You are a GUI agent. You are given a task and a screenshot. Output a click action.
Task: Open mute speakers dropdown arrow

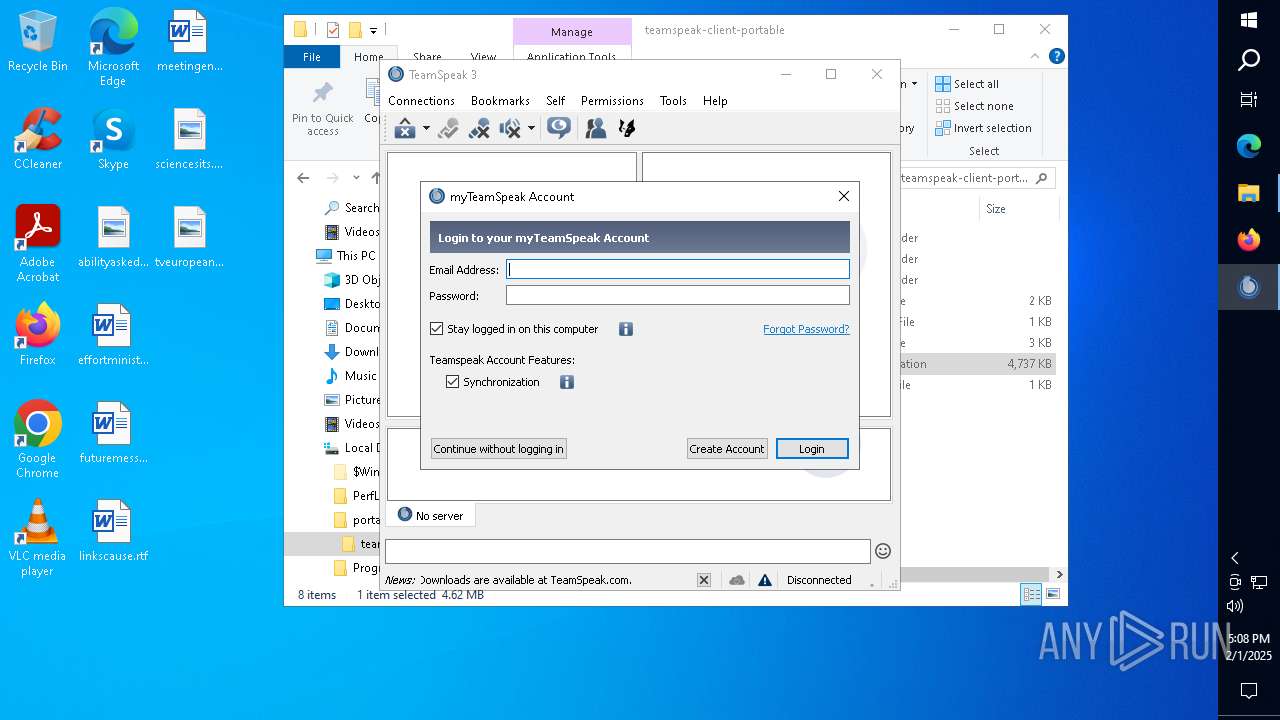click(531, 128)
